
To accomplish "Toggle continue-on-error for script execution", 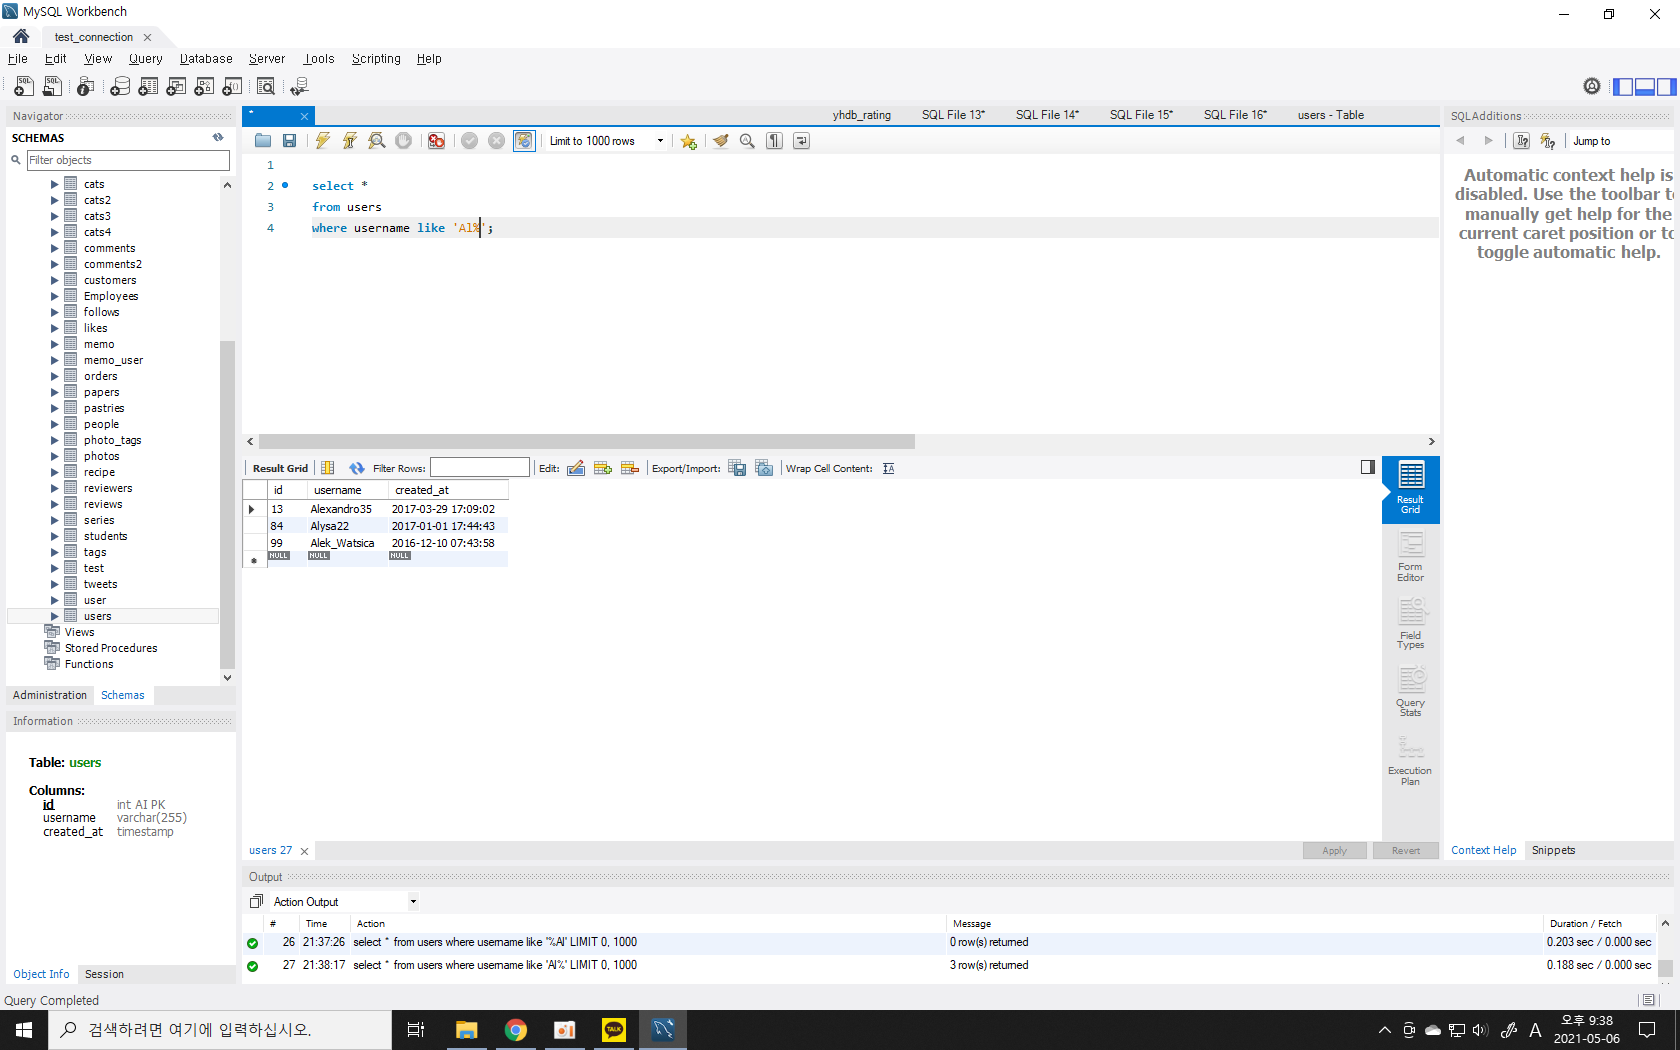I will (436, 141).
